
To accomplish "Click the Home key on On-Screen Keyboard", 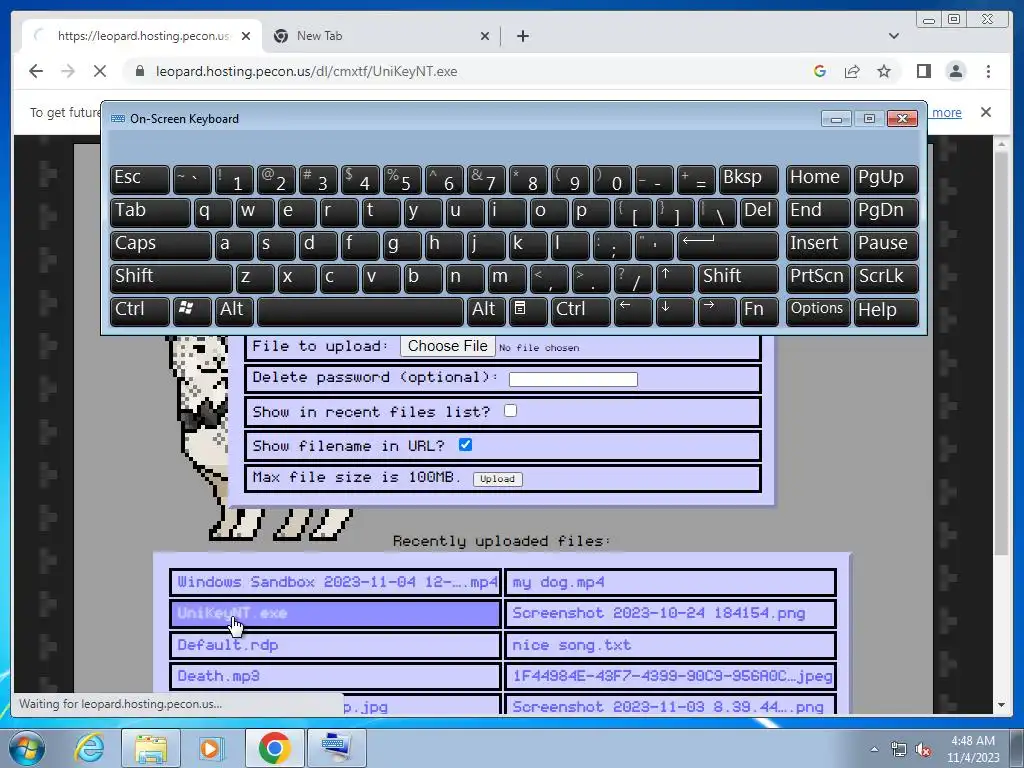I will click(818, 179).
